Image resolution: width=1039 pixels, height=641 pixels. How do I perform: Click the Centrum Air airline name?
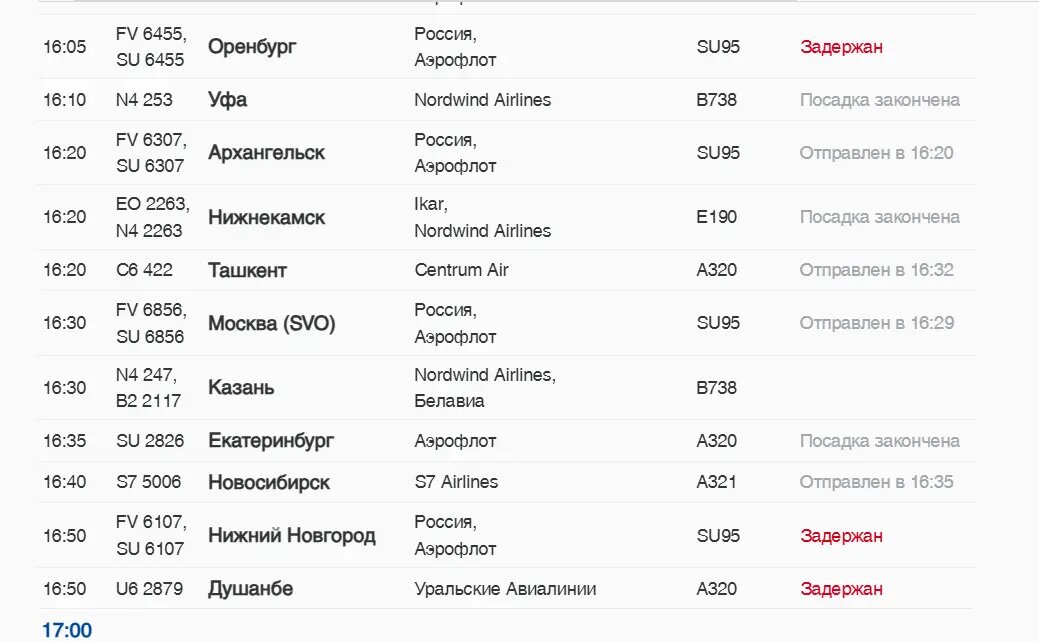pyautogui.click(x=461, y=270)
